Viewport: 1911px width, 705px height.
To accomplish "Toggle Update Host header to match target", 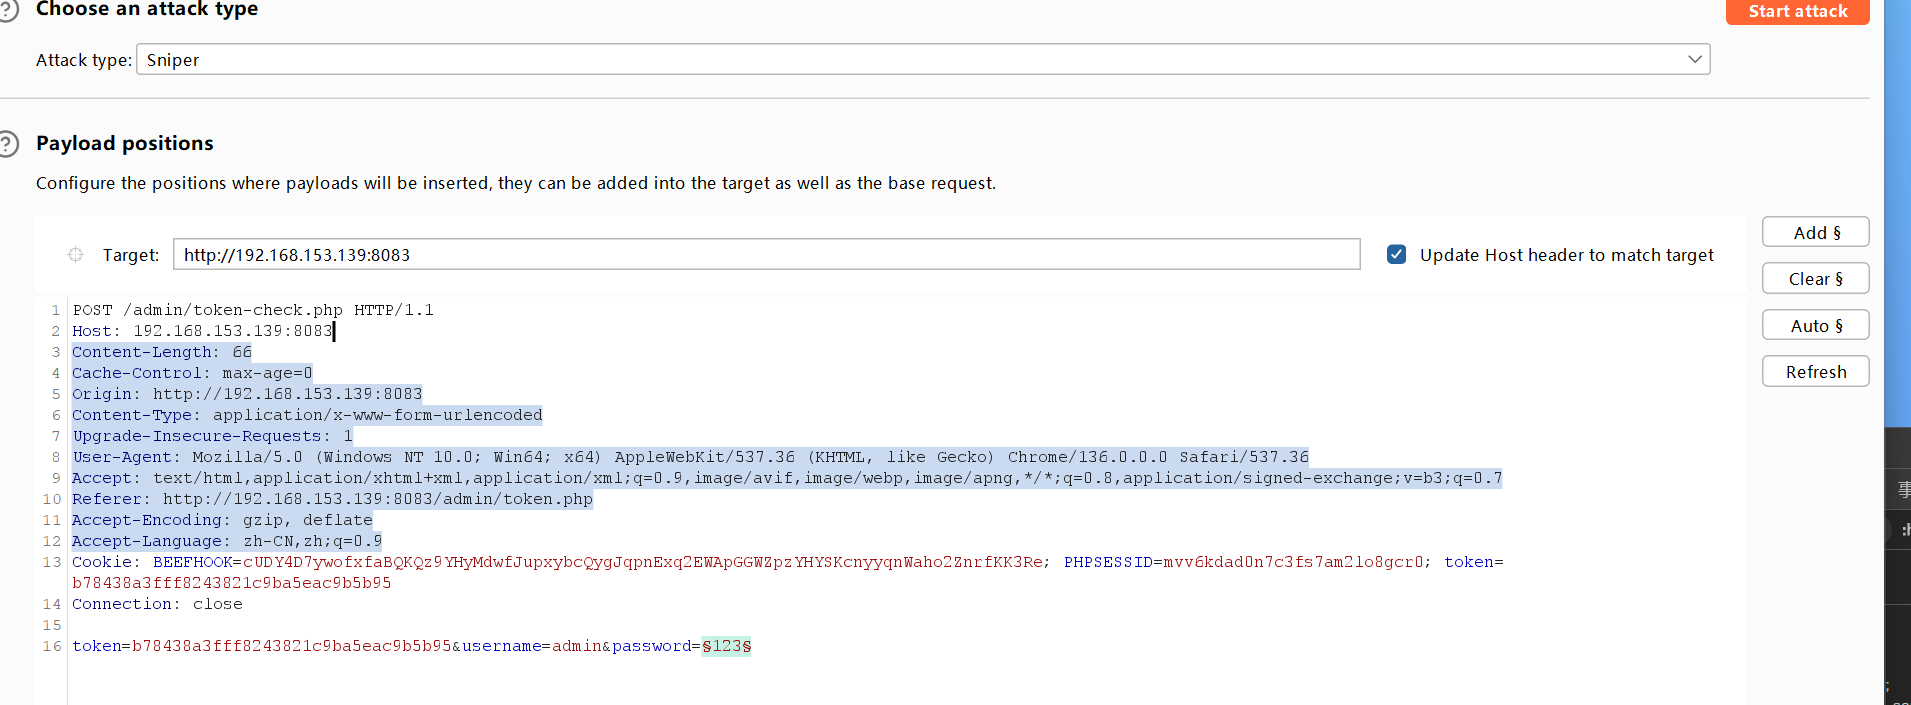I will pos(1397,254).
